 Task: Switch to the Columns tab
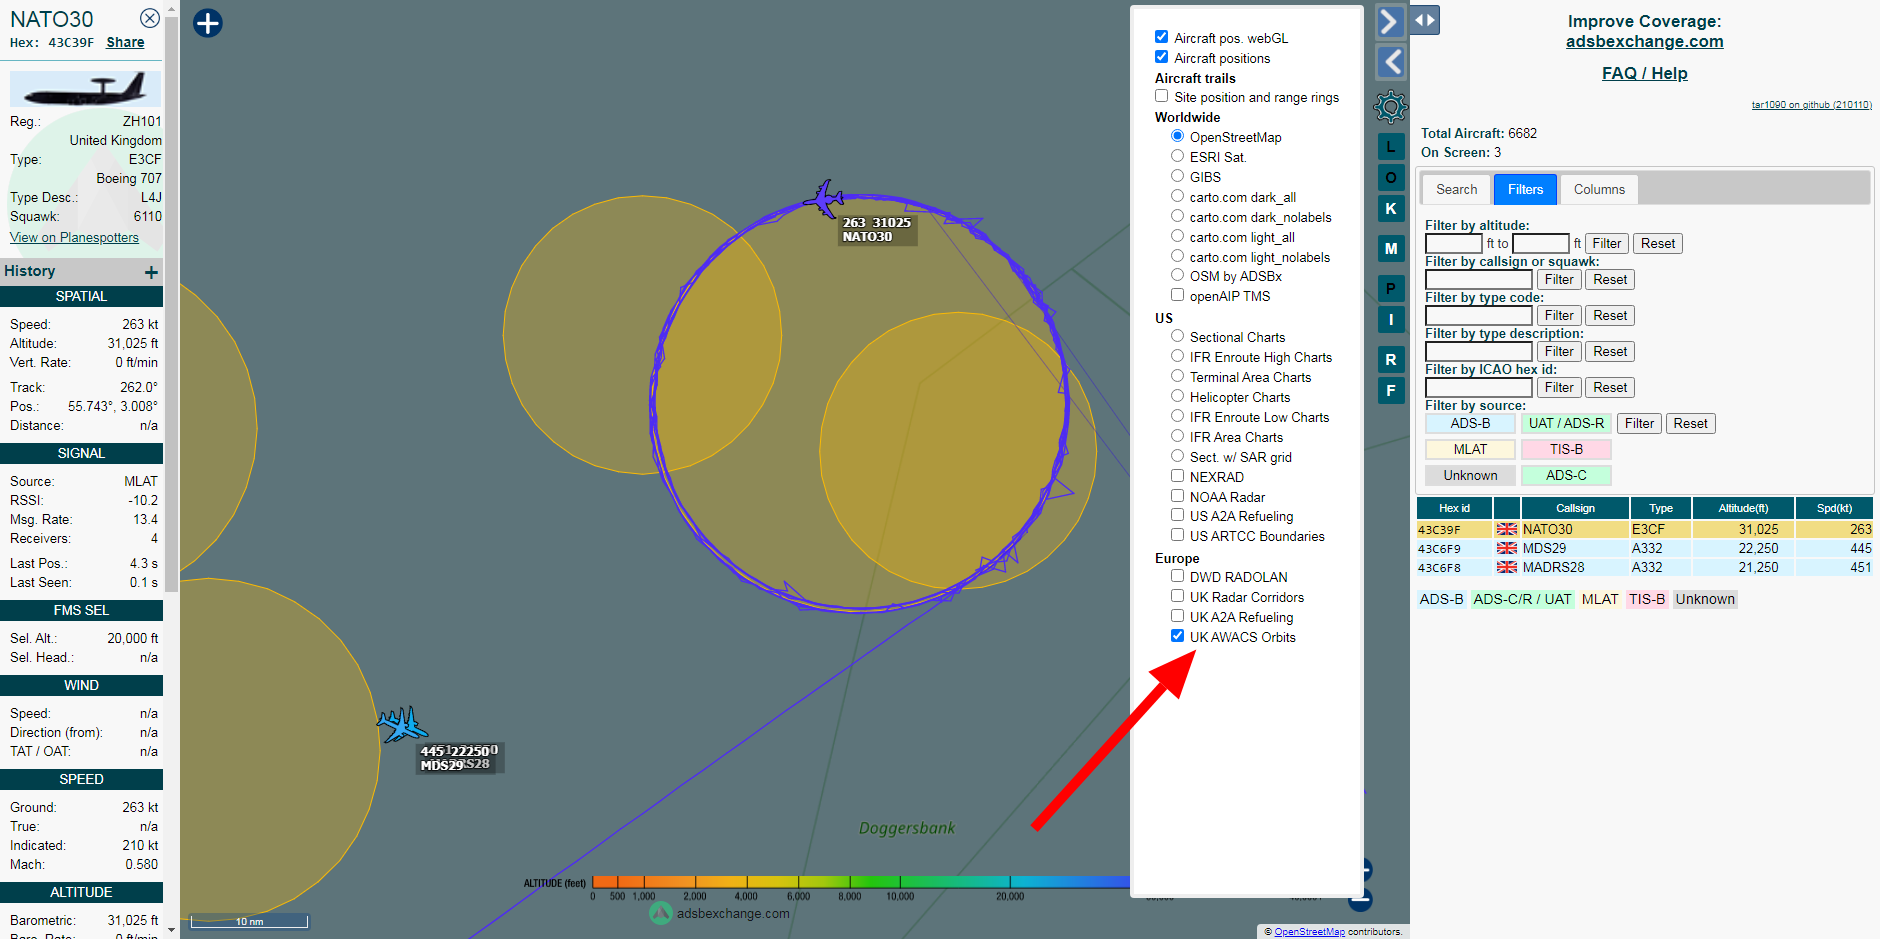coord(1599,189)
